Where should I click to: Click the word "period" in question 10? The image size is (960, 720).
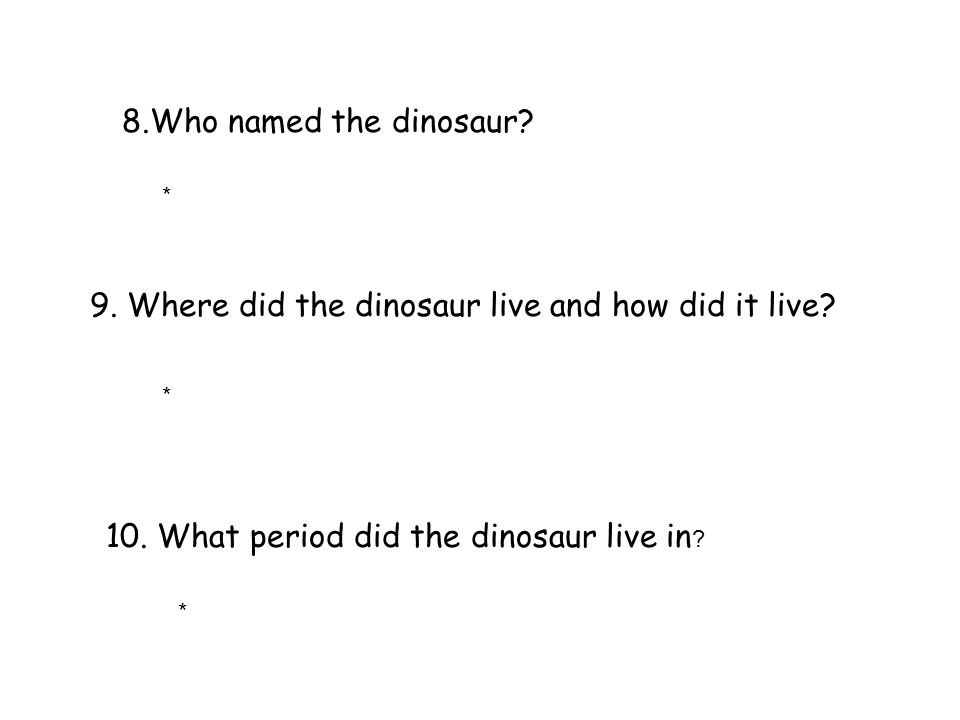point(297,538)
